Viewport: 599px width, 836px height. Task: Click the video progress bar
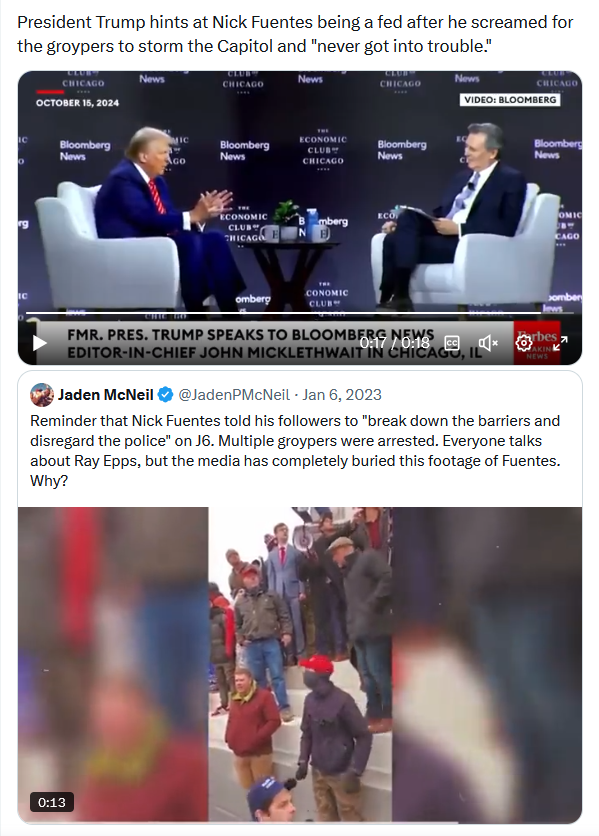click(299, 312)
